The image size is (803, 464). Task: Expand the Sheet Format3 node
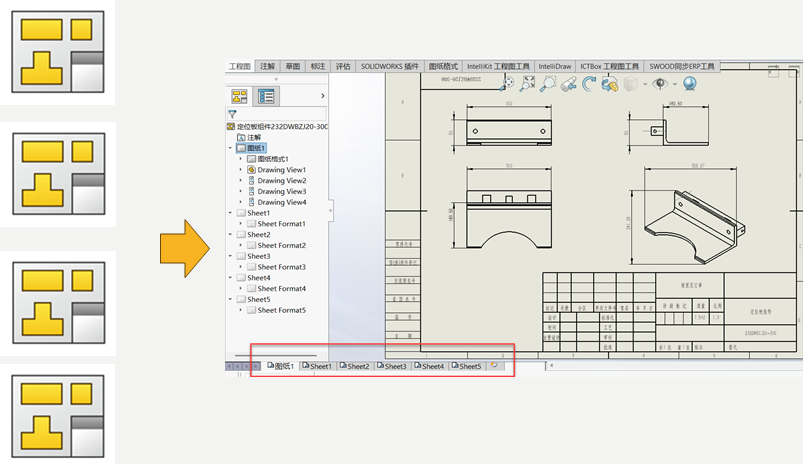(241, 267)
